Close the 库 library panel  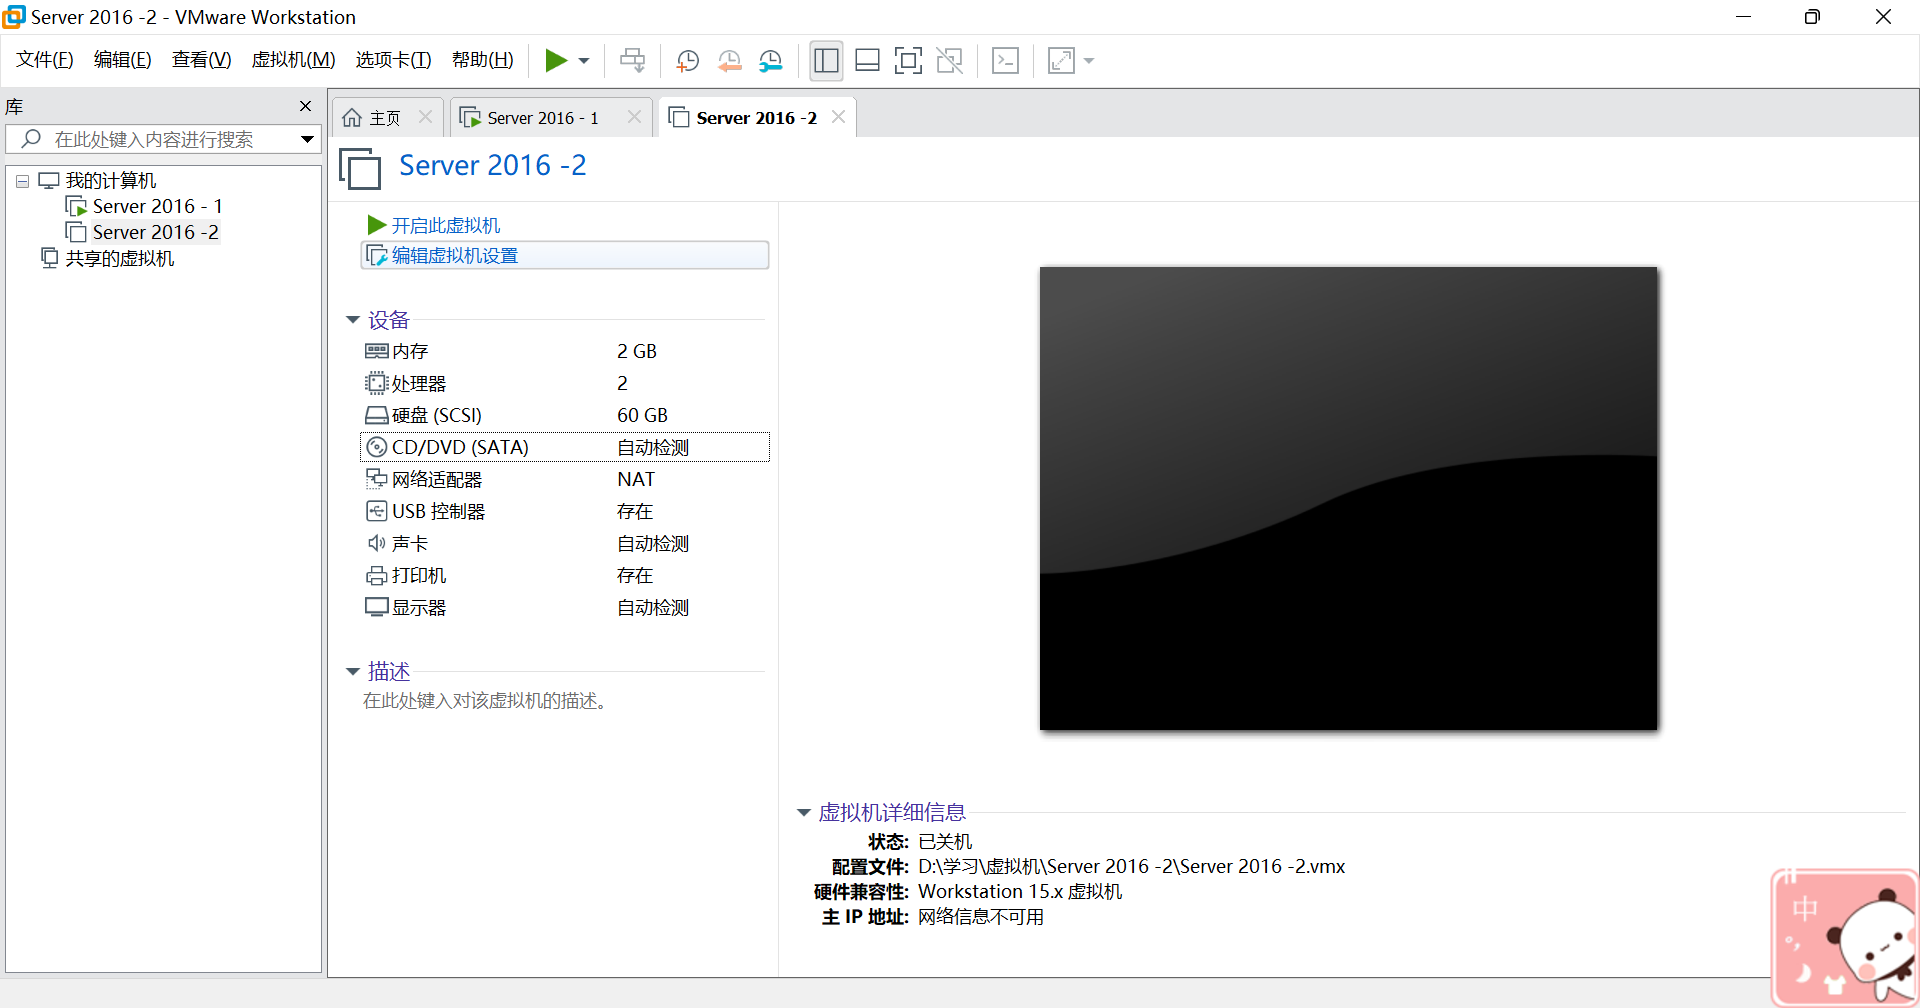tap(306, 106)
